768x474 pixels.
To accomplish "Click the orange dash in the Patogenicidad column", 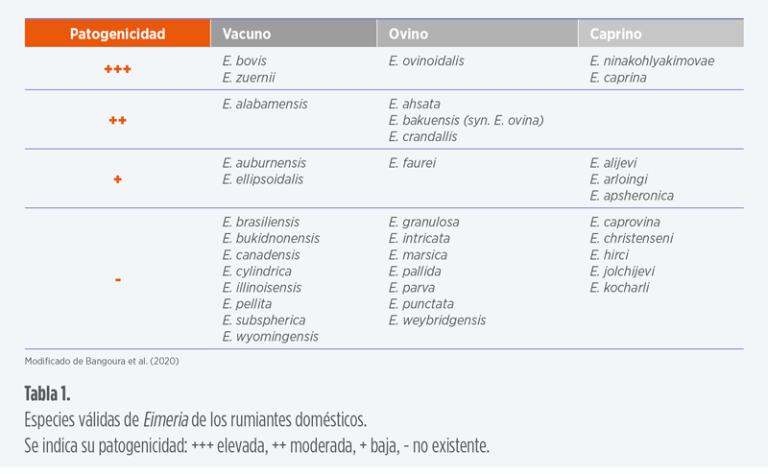I will (x=117, y=280).
